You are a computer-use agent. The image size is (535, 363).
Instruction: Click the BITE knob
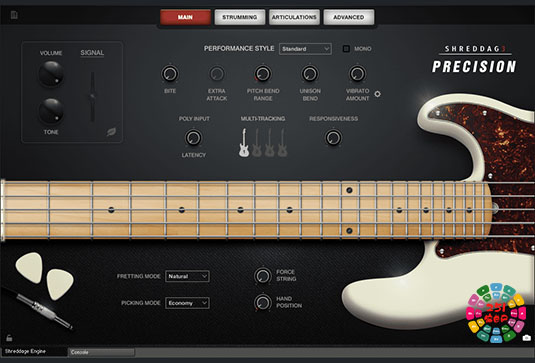coord(170,74)
